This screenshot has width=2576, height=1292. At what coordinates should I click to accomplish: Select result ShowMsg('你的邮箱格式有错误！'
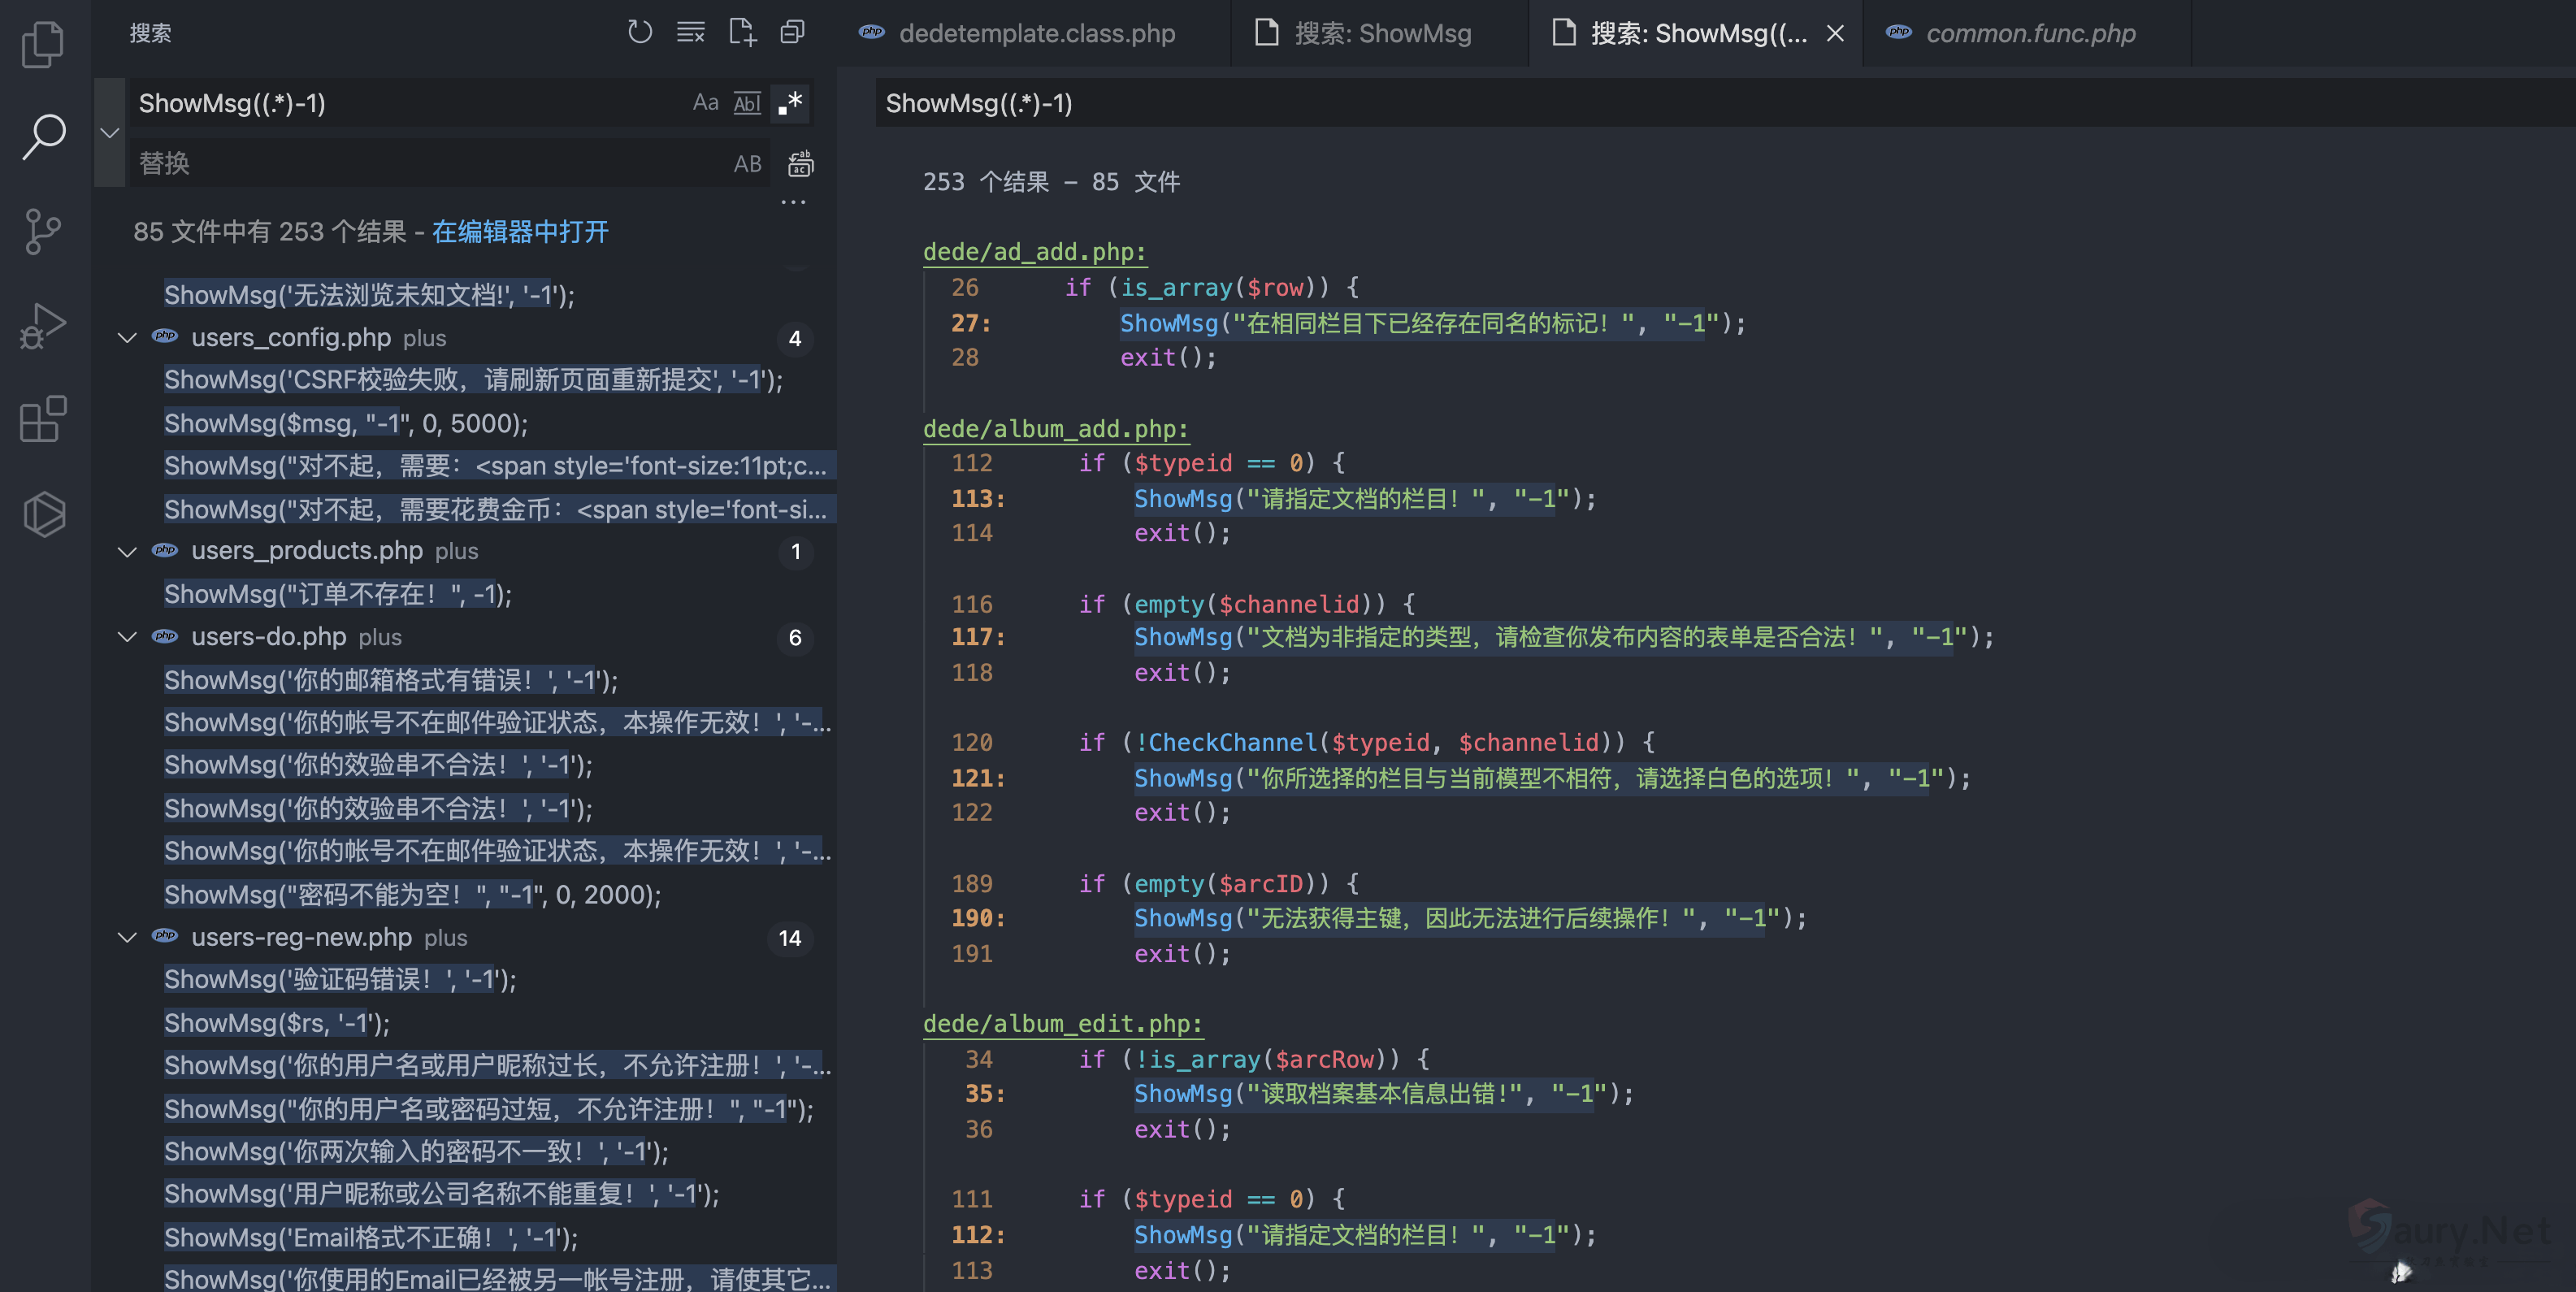(x=391, y=680)
